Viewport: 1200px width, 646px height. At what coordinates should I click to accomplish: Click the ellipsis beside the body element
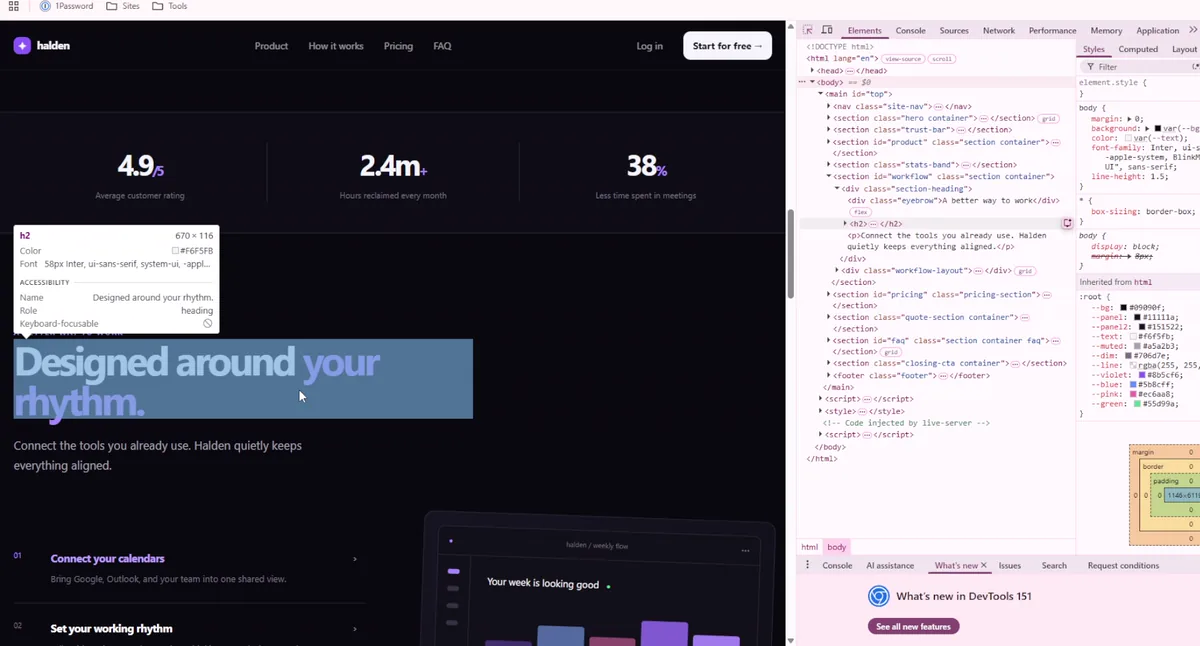(802, 82)
